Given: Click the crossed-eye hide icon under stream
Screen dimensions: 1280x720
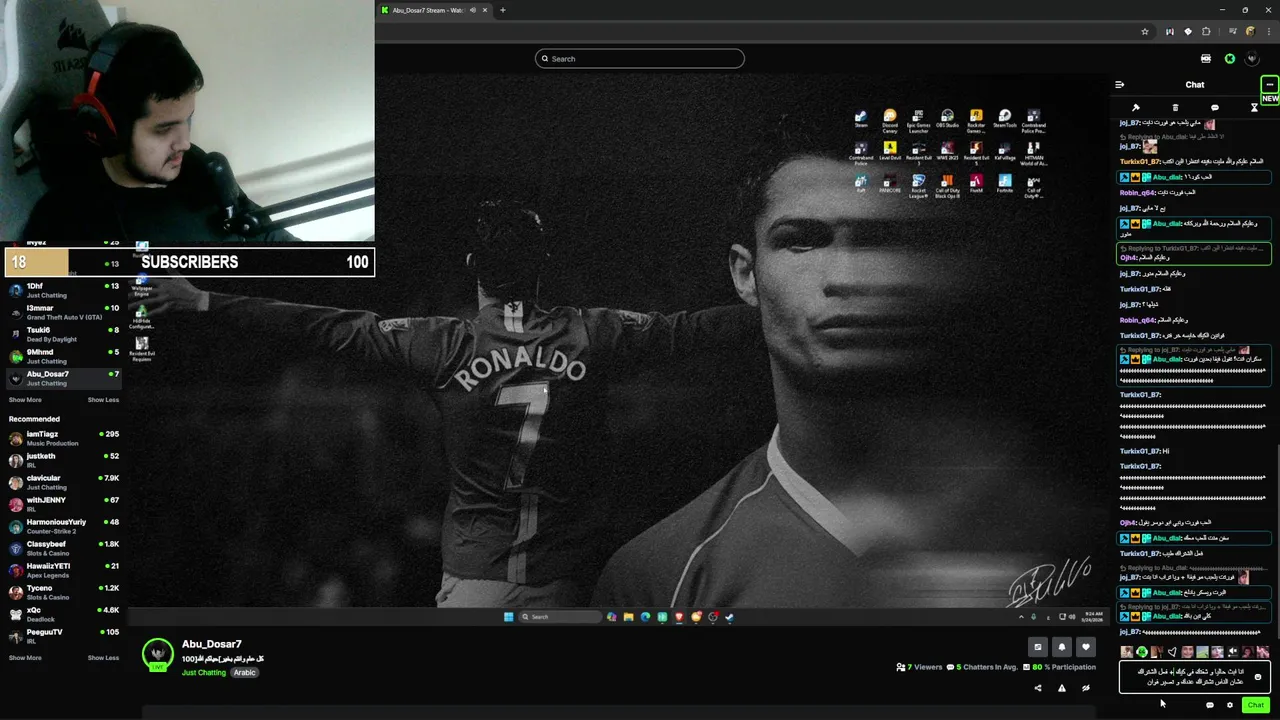Looking at the screenshot, I should coord(1086,688).
